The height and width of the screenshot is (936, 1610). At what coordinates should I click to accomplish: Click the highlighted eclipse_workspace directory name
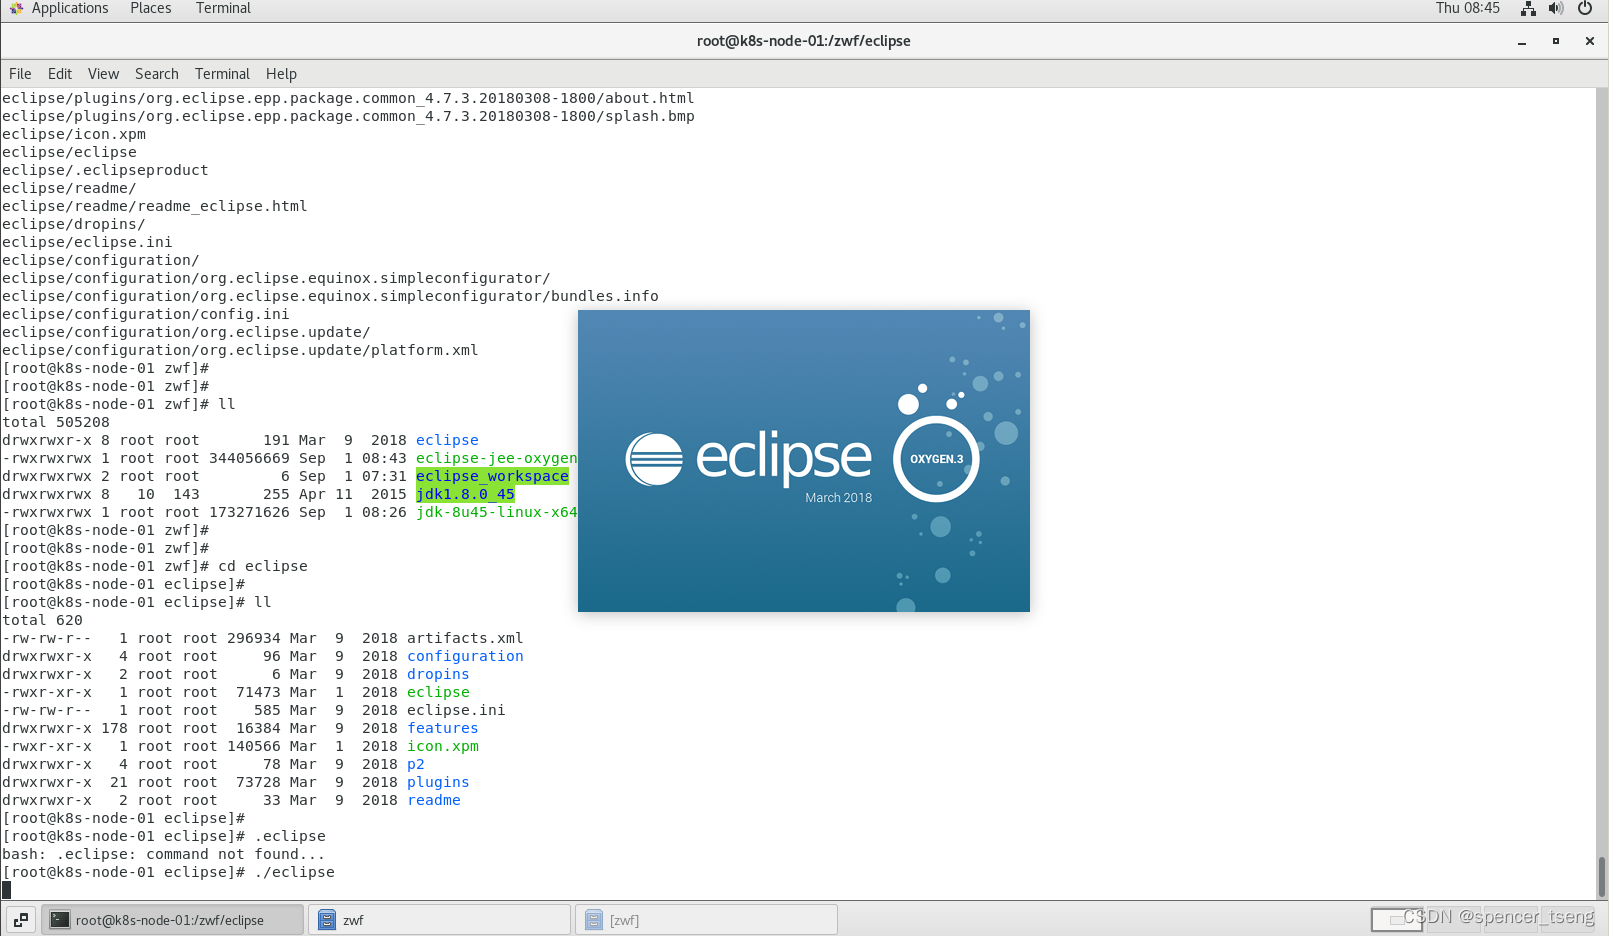[x=492, y=476]
